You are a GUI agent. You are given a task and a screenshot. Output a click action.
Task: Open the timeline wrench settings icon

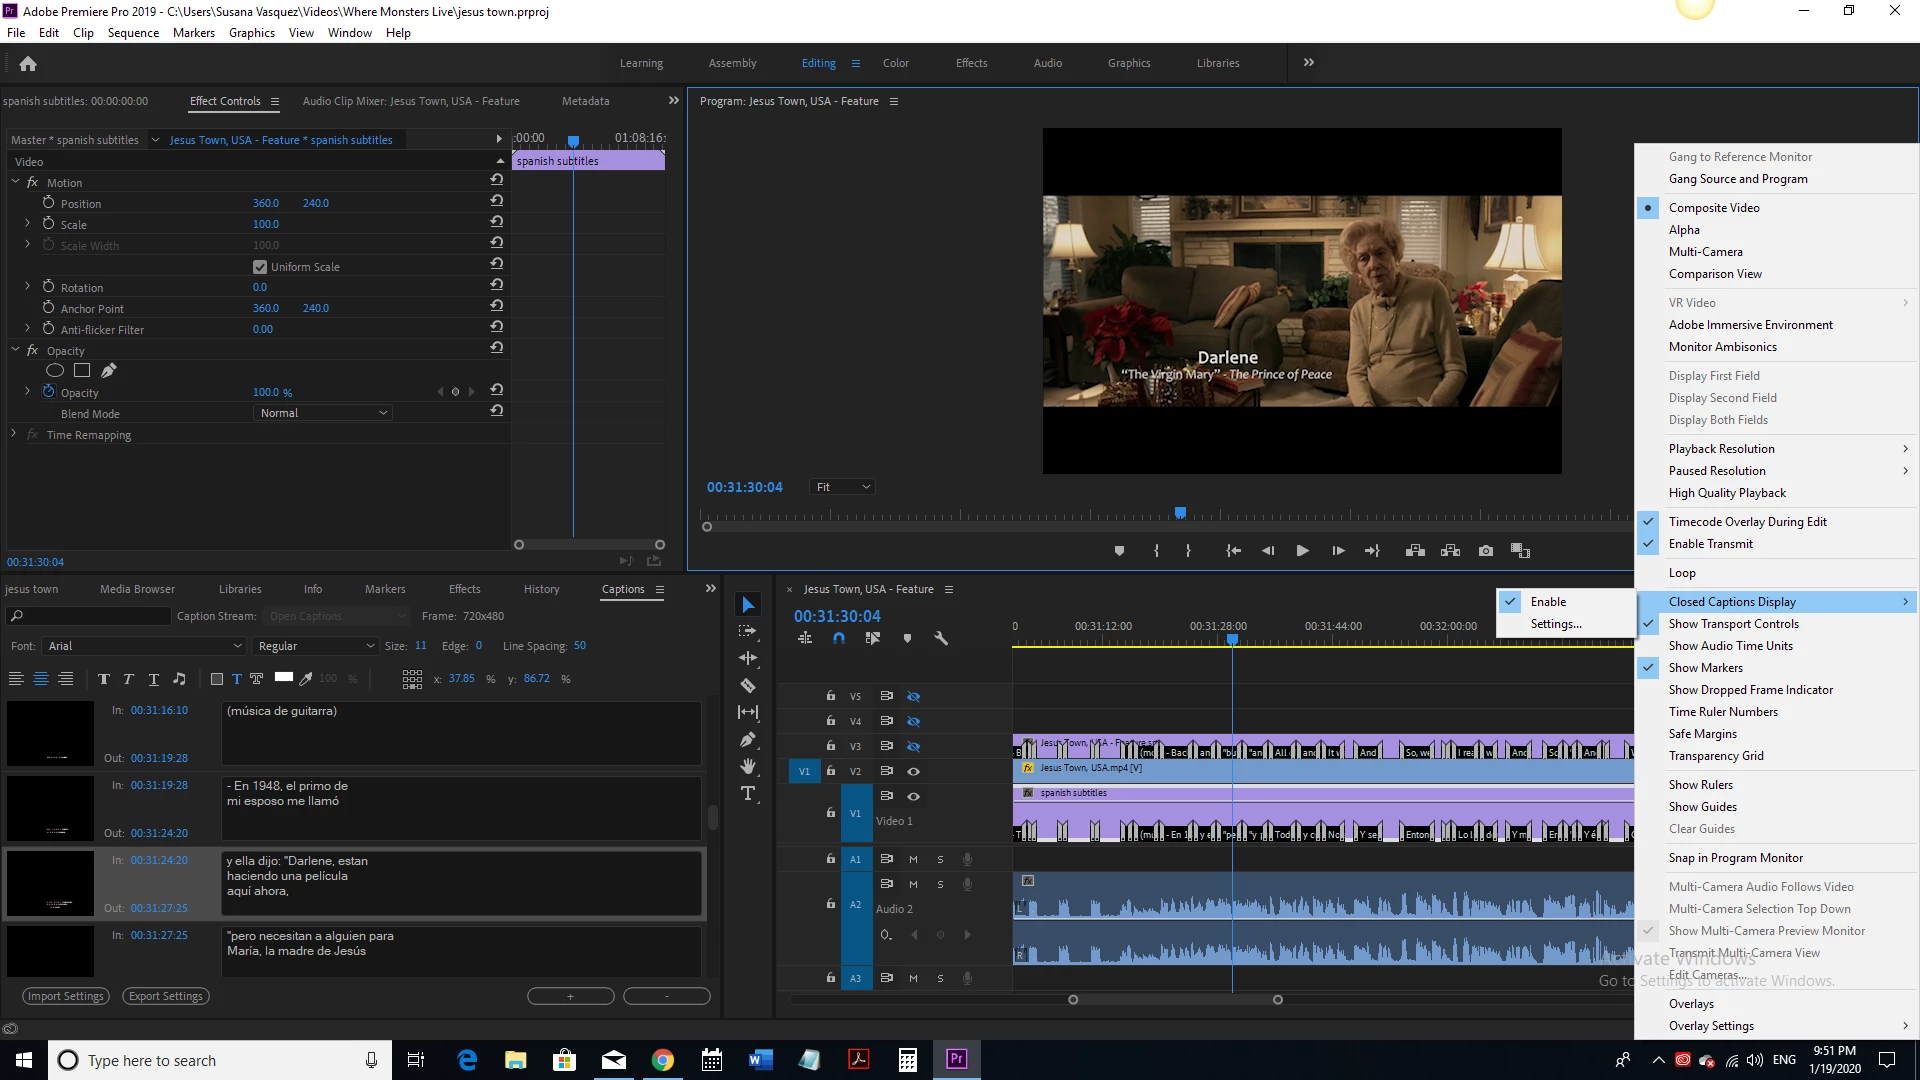[x=941, y=638]
